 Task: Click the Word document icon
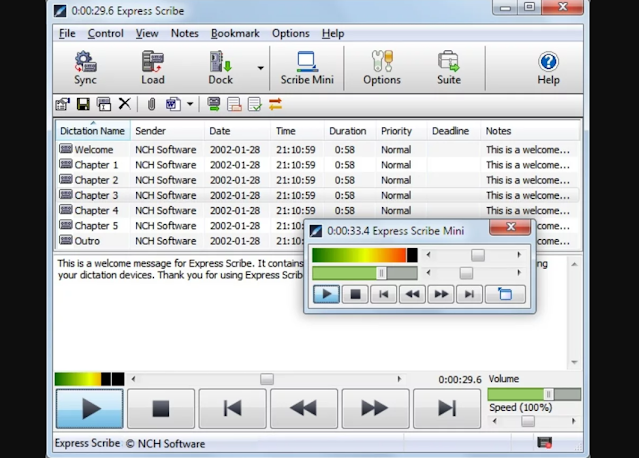(x=173, y=104)
